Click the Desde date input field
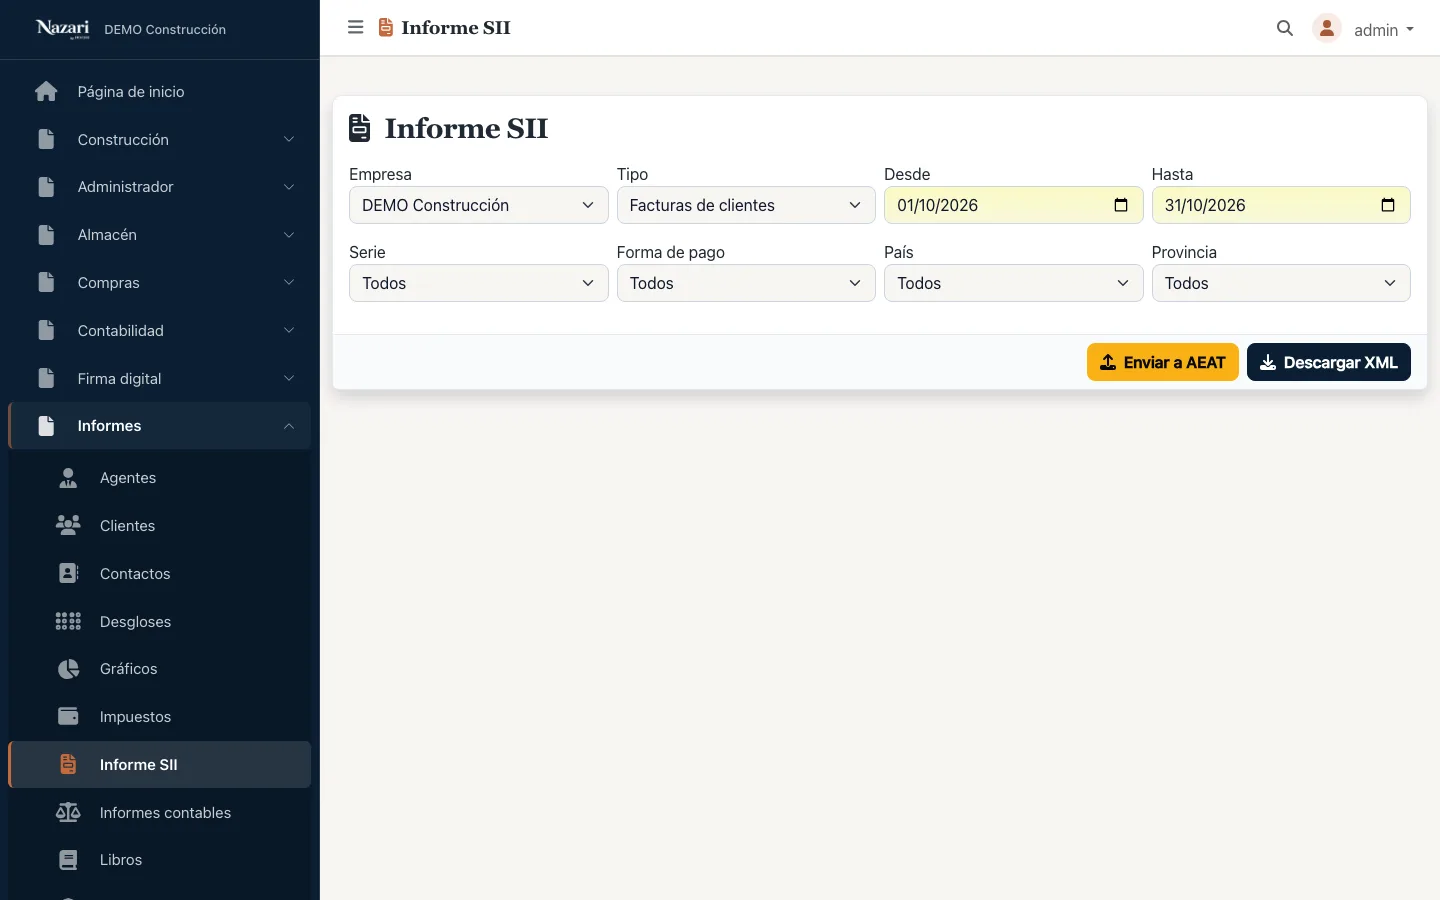This screenshot has width=1440, height=900. pos(1013,205)
